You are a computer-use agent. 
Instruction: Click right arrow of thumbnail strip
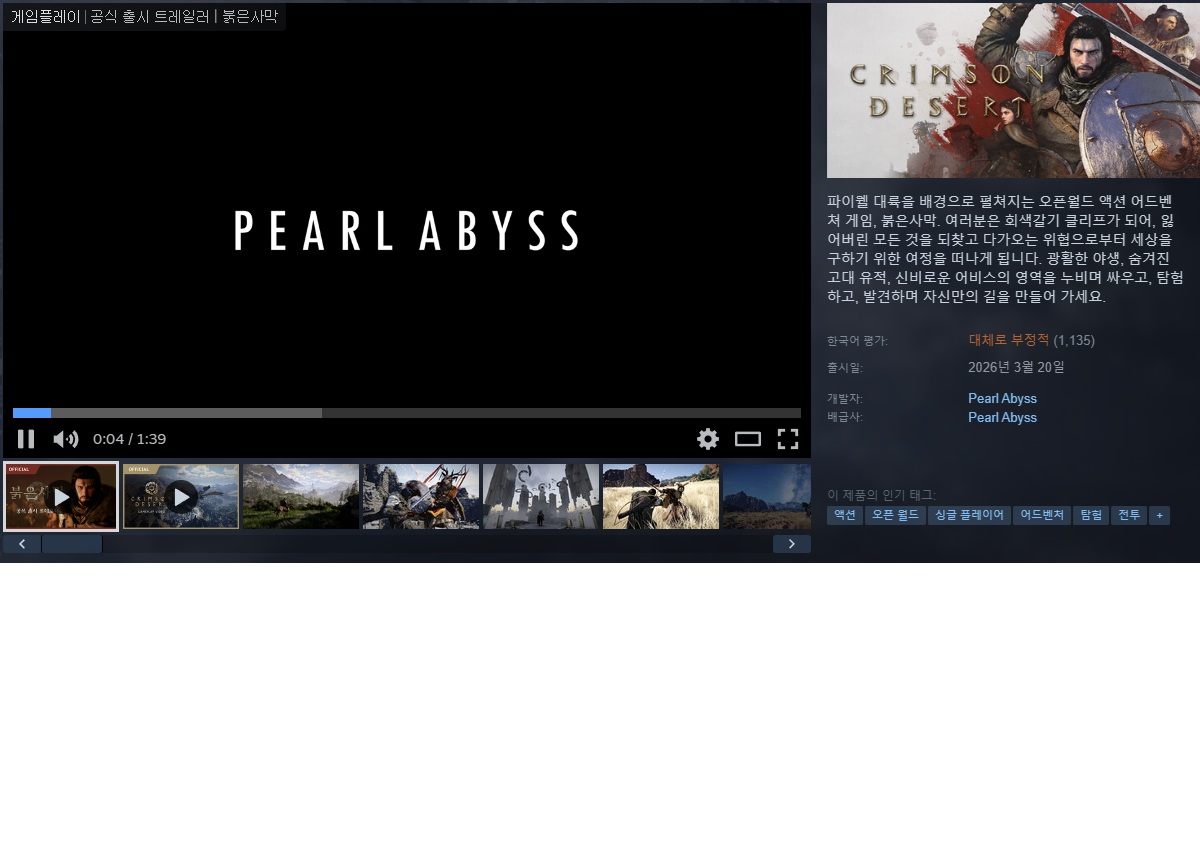point(792,544)
